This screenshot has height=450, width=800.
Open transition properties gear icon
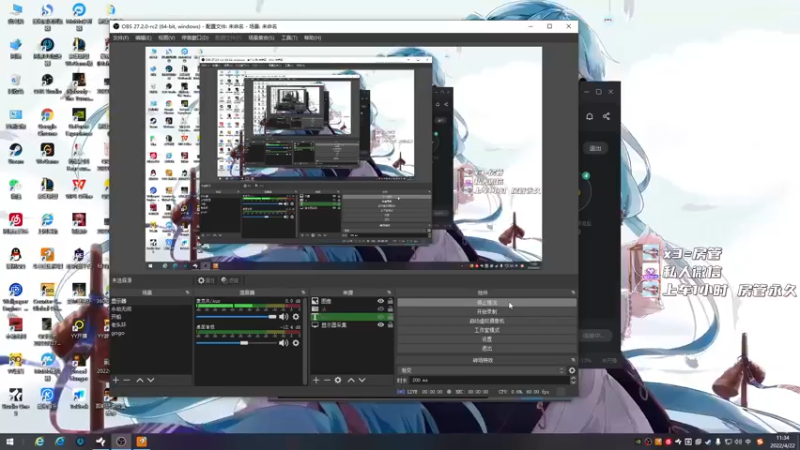point(572,370)
